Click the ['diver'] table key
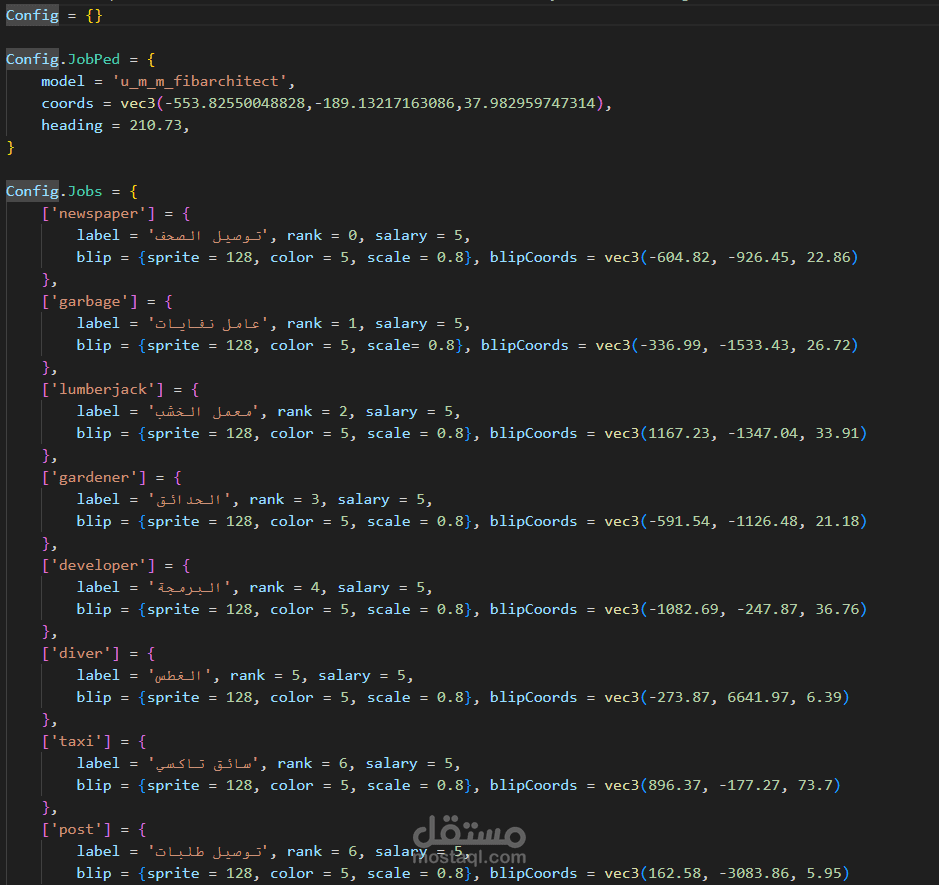 coord(81,654)
